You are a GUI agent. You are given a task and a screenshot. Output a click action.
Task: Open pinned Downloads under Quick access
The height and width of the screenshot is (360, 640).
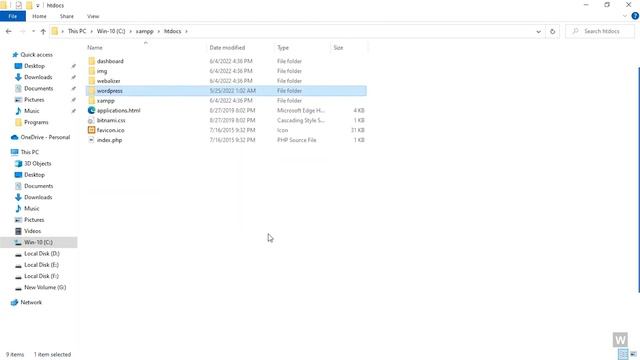point(38,77)
